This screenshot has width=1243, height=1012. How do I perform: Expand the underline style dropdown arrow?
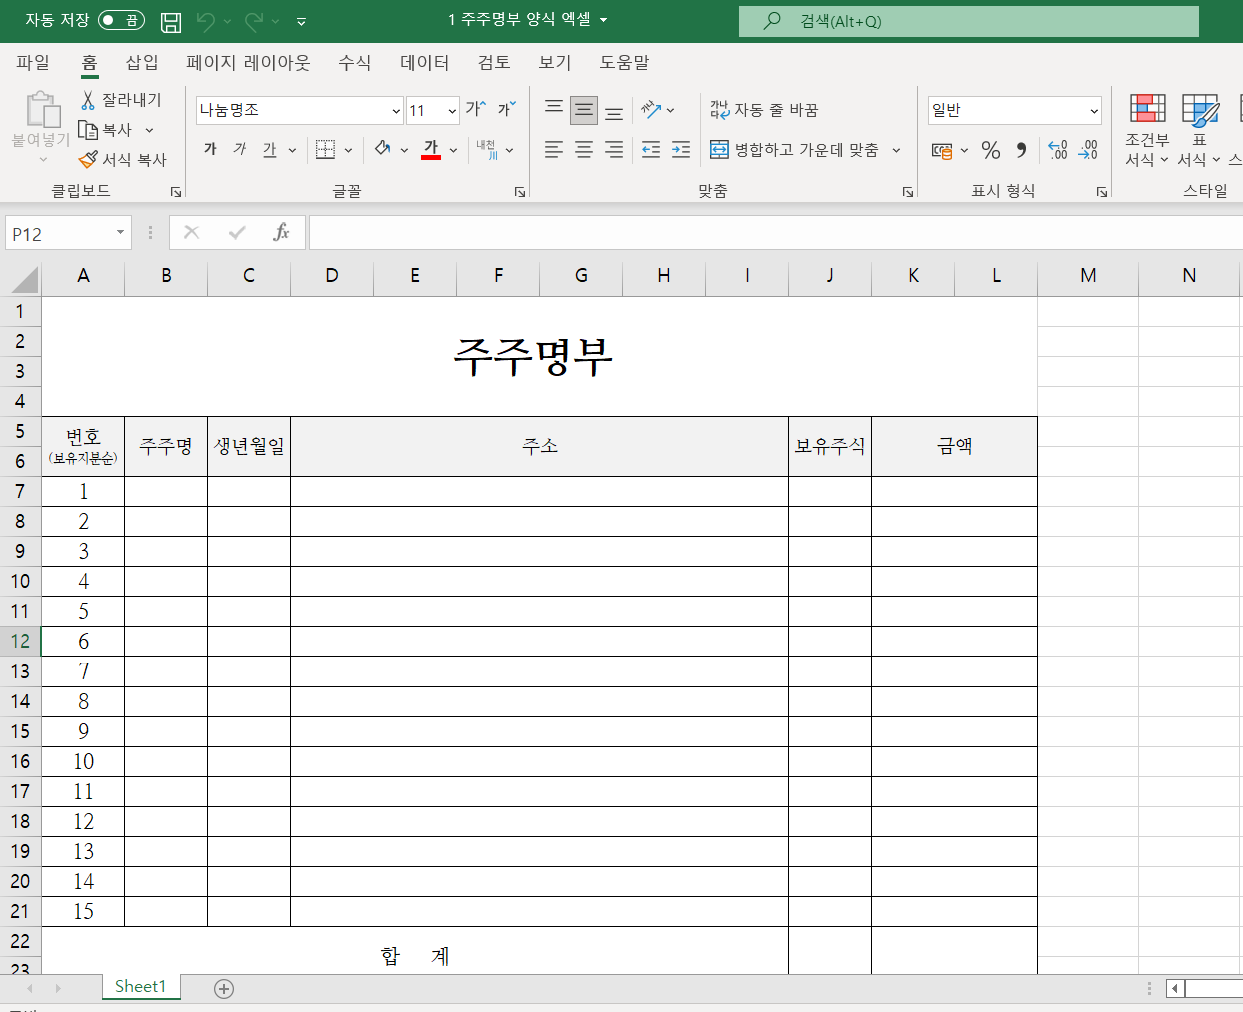[x=292, y=150]
